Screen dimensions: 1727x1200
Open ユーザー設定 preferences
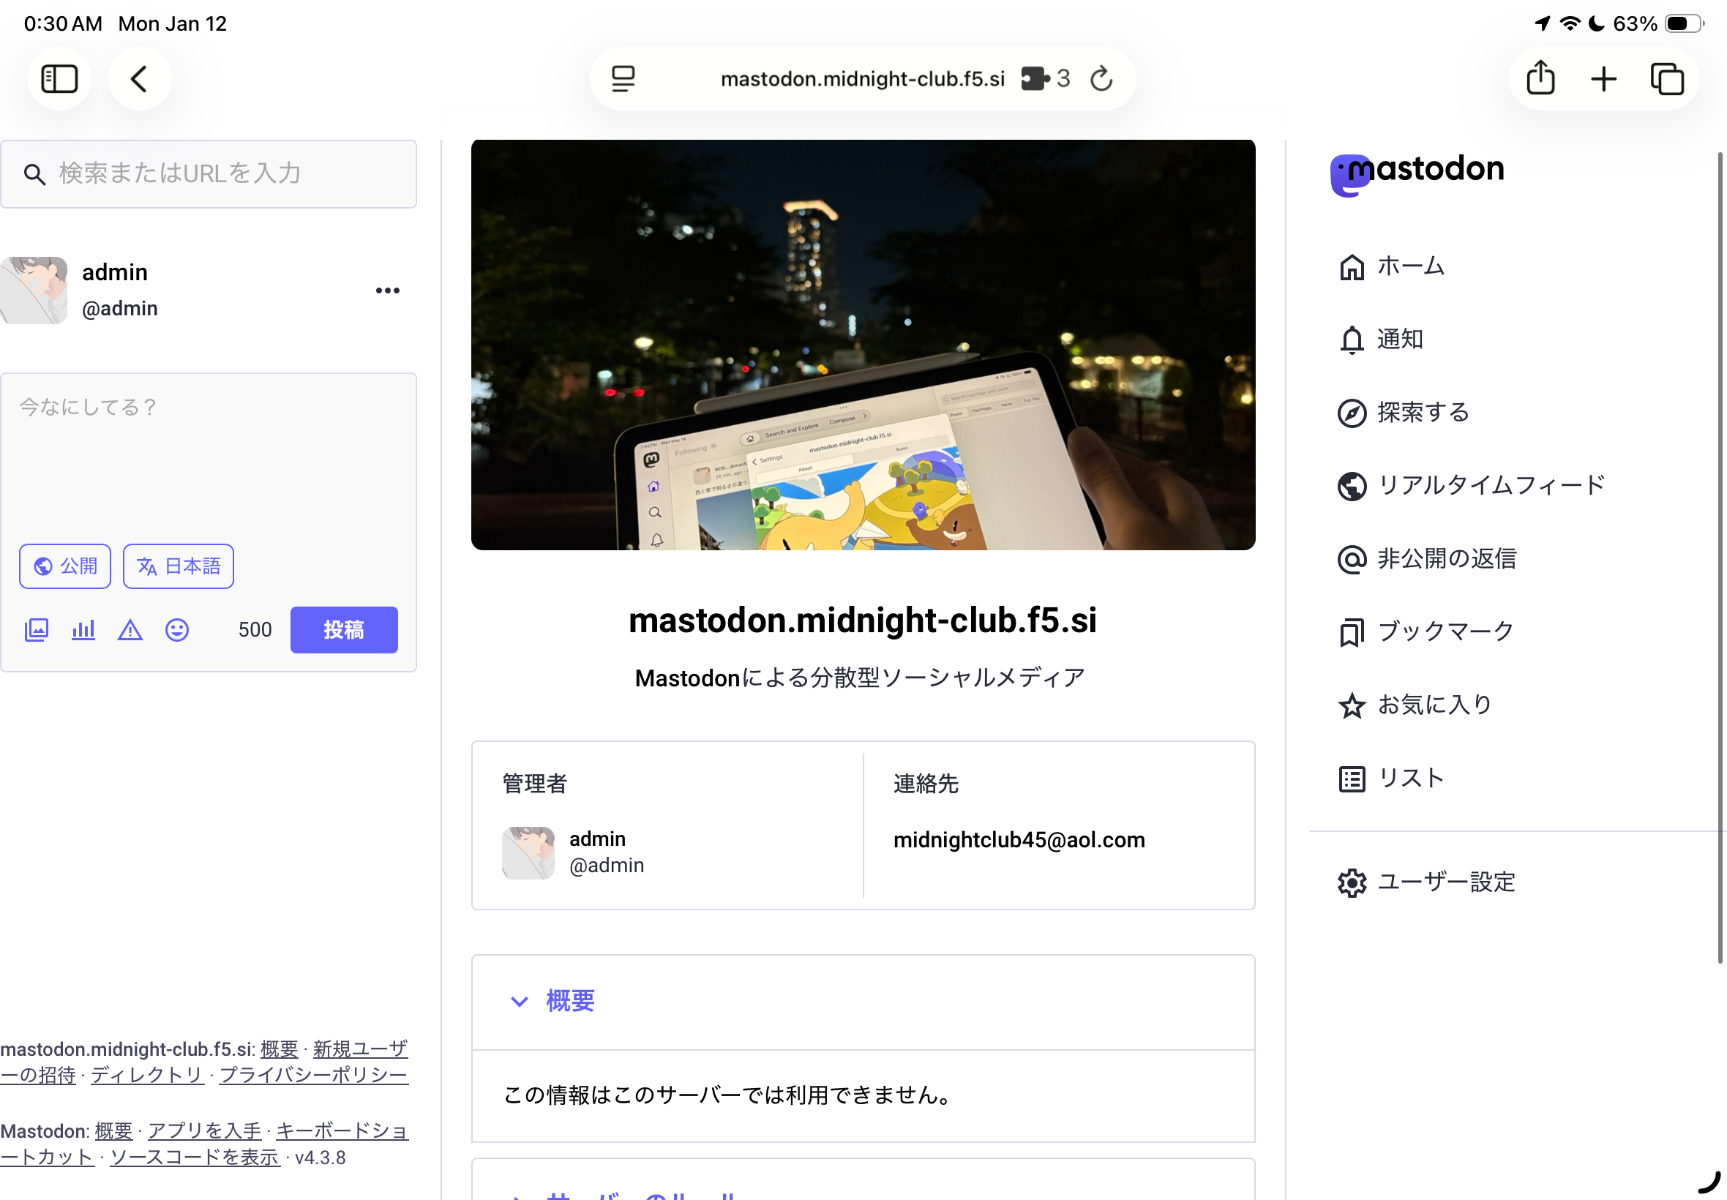(x=1445, y=883)
